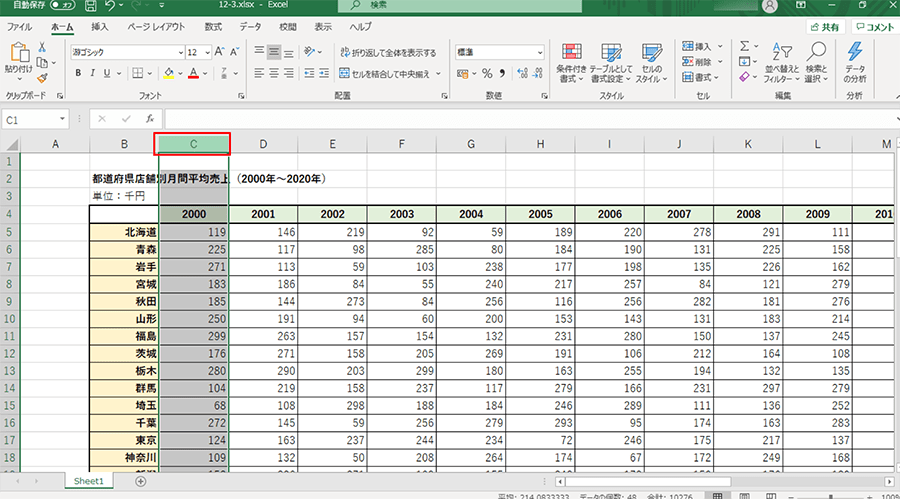900x499 pixels.
Task: Open Cell Styles gallery
Action: point(651,63)
